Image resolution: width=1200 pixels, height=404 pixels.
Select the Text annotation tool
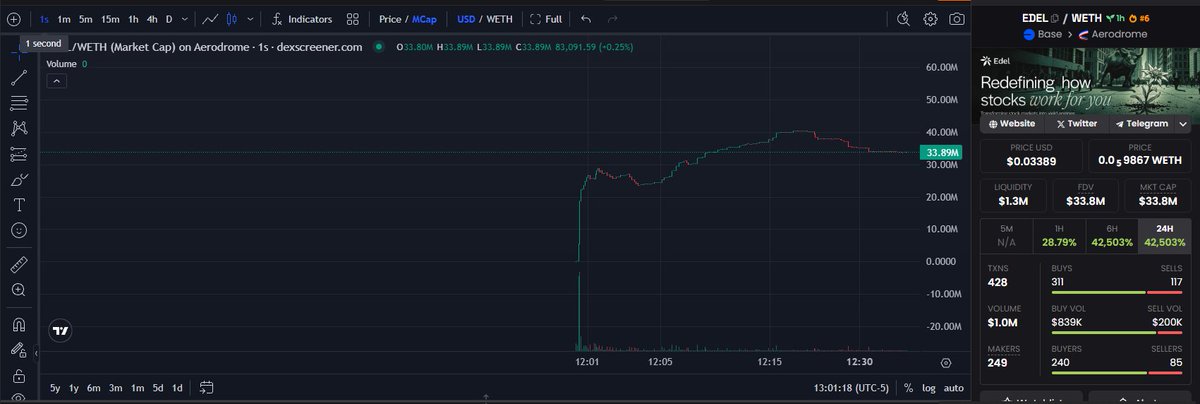point(18,204)
